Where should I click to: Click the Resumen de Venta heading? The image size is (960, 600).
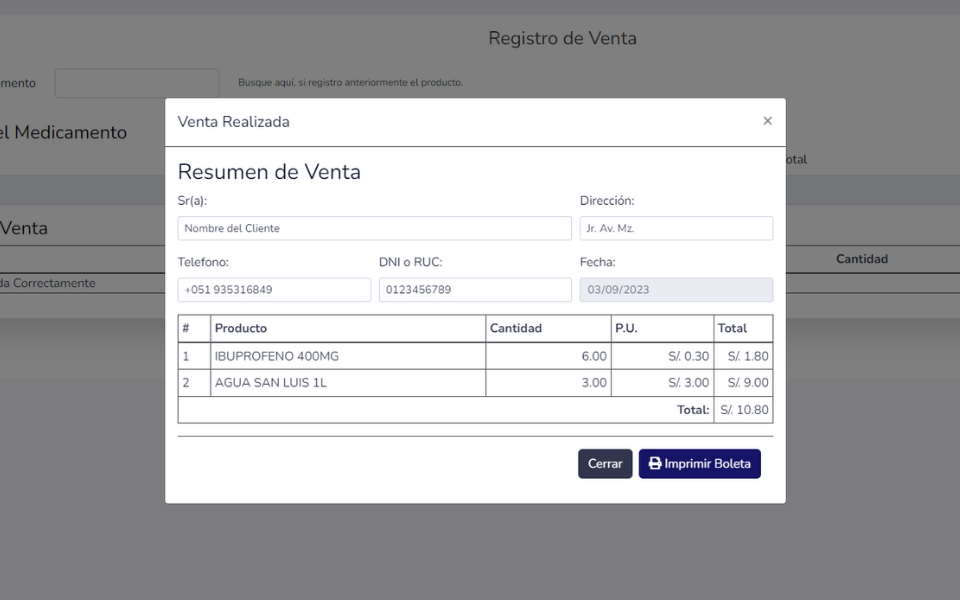[x=269, y=172]
